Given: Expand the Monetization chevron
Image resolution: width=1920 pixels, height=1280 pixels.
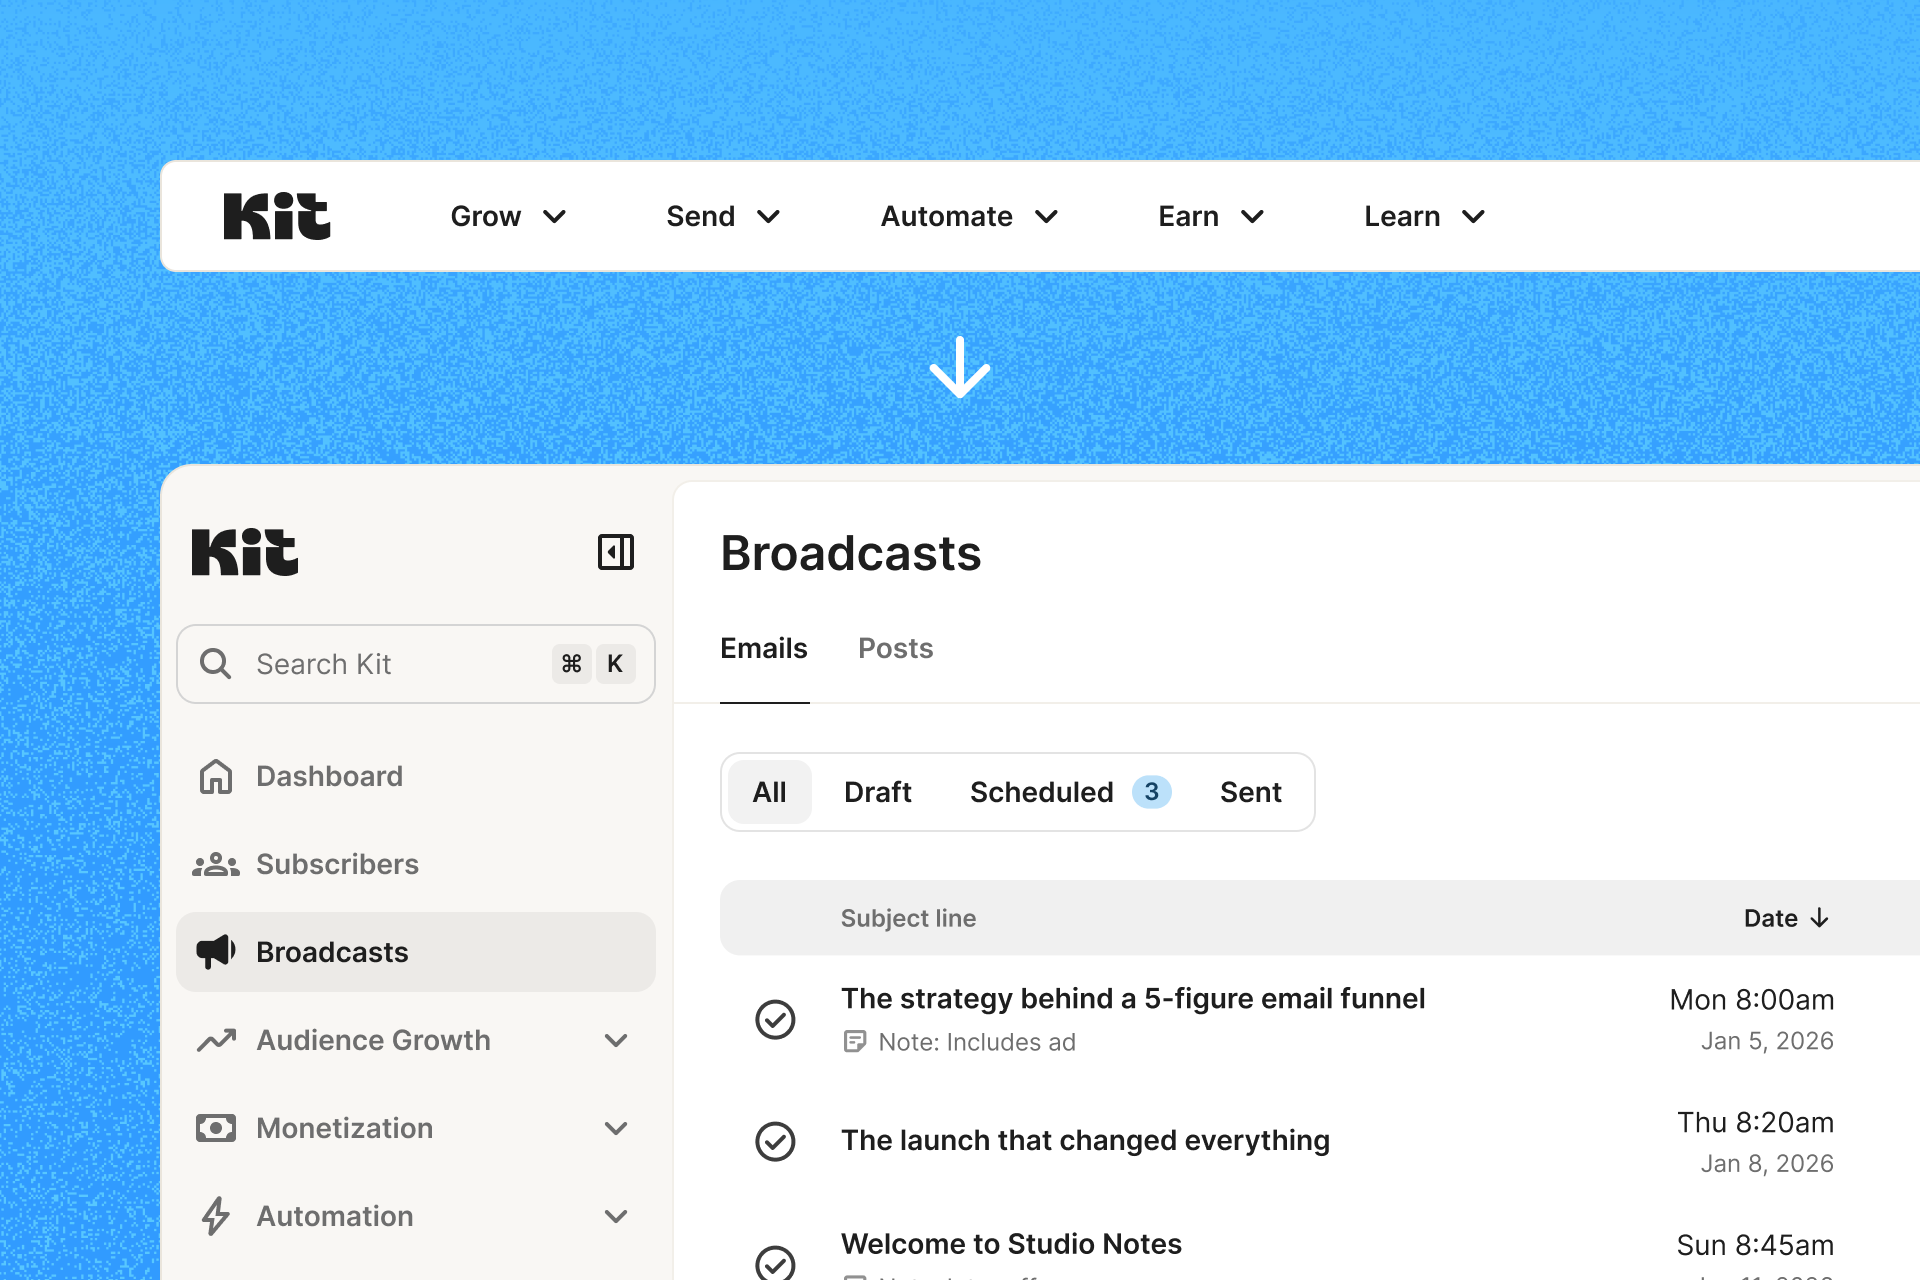Looking at the screenshot, I should pos(616,1128).
